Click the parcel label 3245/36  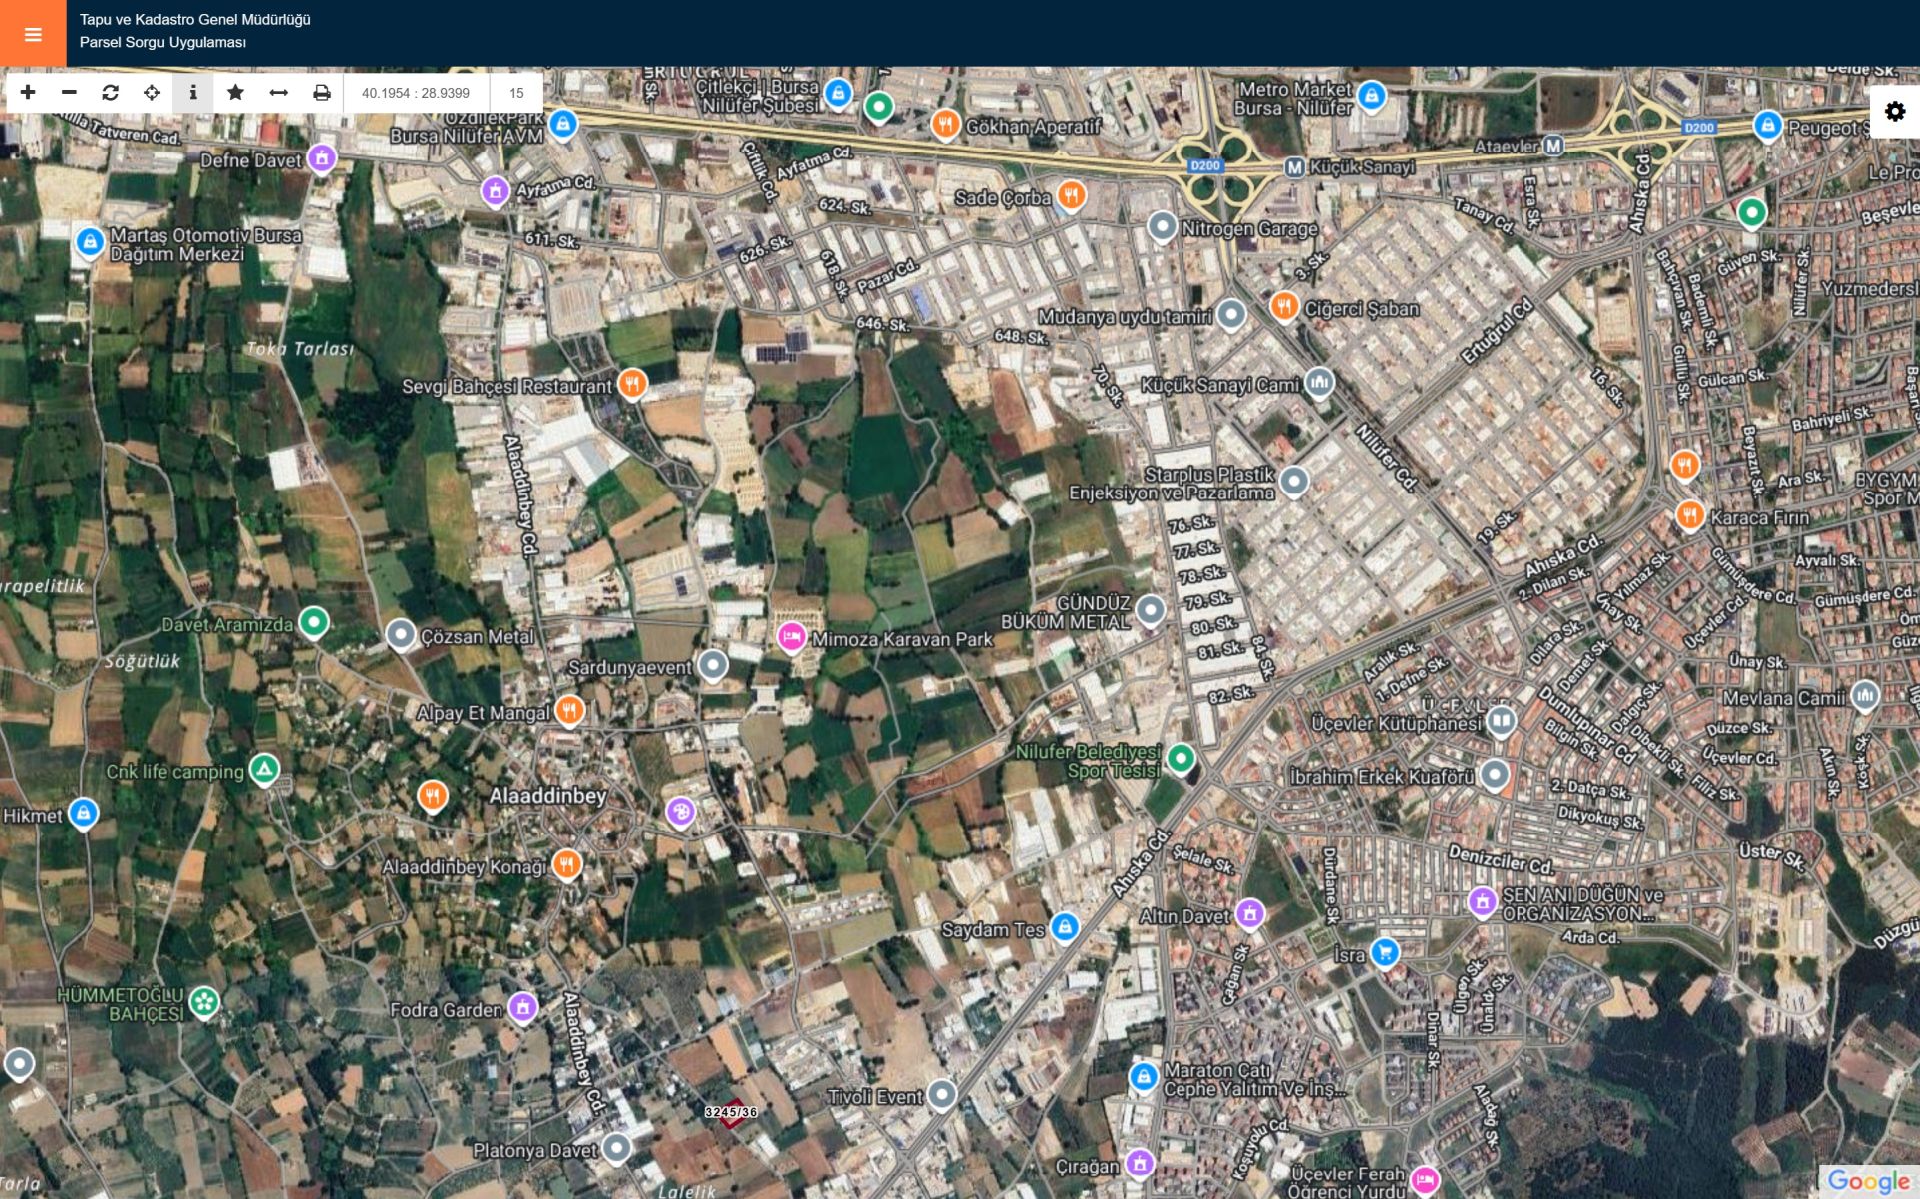(x=731, y=1112)
